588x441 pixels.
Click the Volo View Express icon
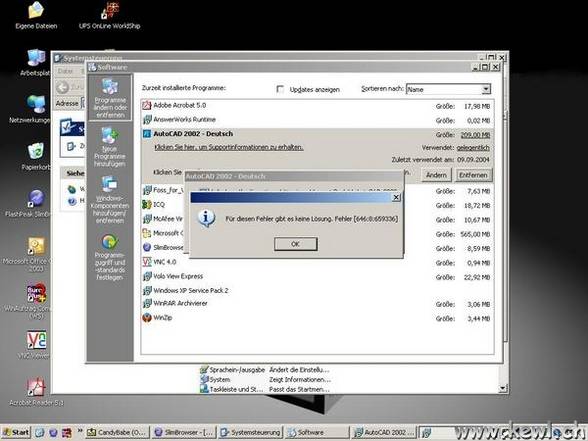coord(147,276)
